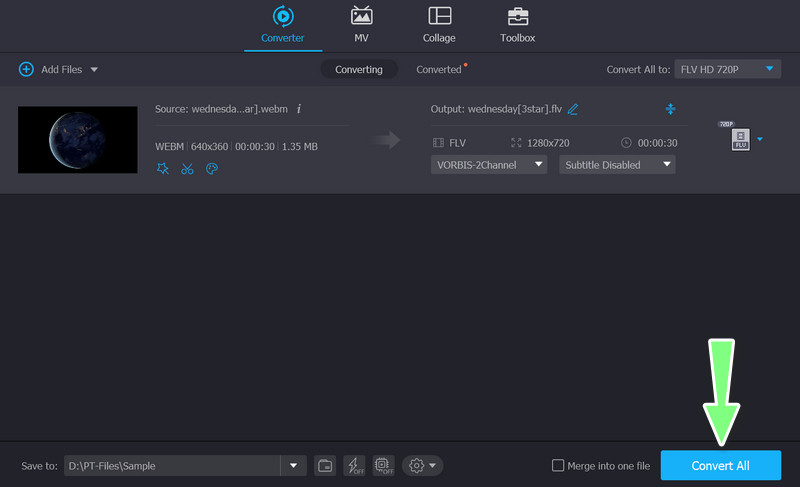The height and width of the screenshot is (487, 800).
Task: Open the save folder browse icon
Action: pos(325,465)
